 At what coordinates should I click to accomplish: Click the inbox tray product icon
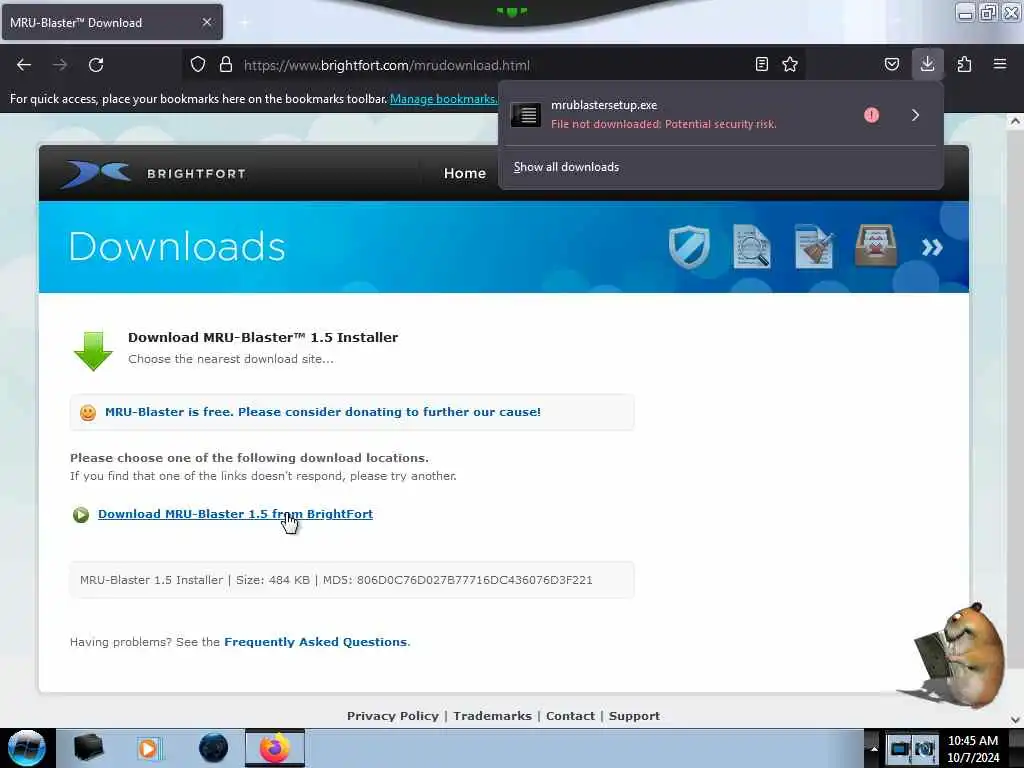[x=876, y=246]
